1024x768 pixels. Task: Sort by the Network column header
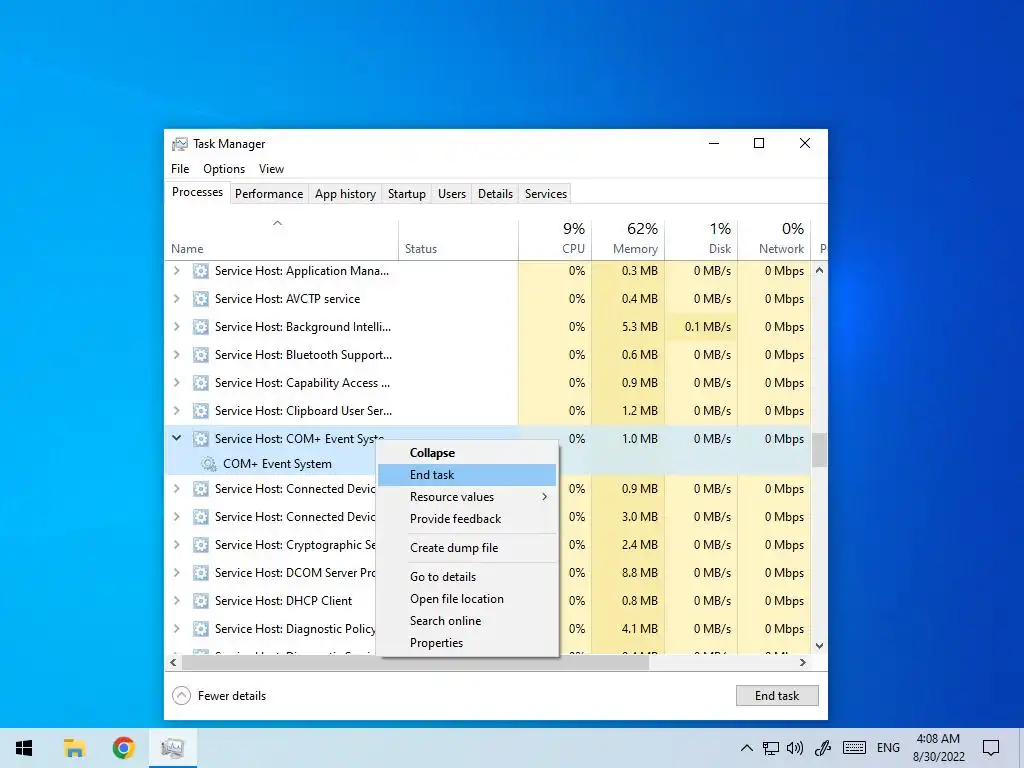pos(774,239)
